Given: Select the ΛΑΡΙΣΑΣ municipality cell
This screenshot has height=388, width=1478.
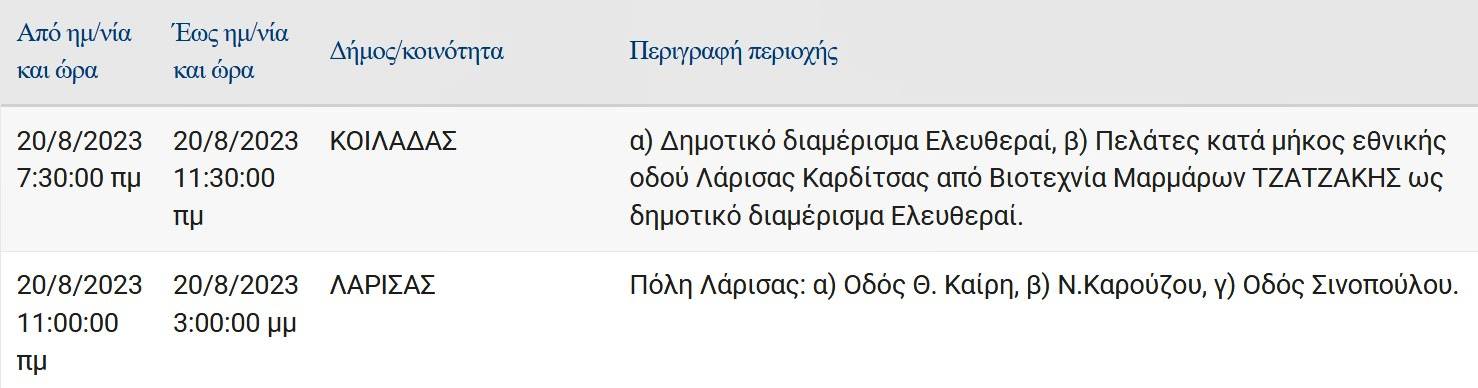Looking at the screenshot, I should coord(383,285).
